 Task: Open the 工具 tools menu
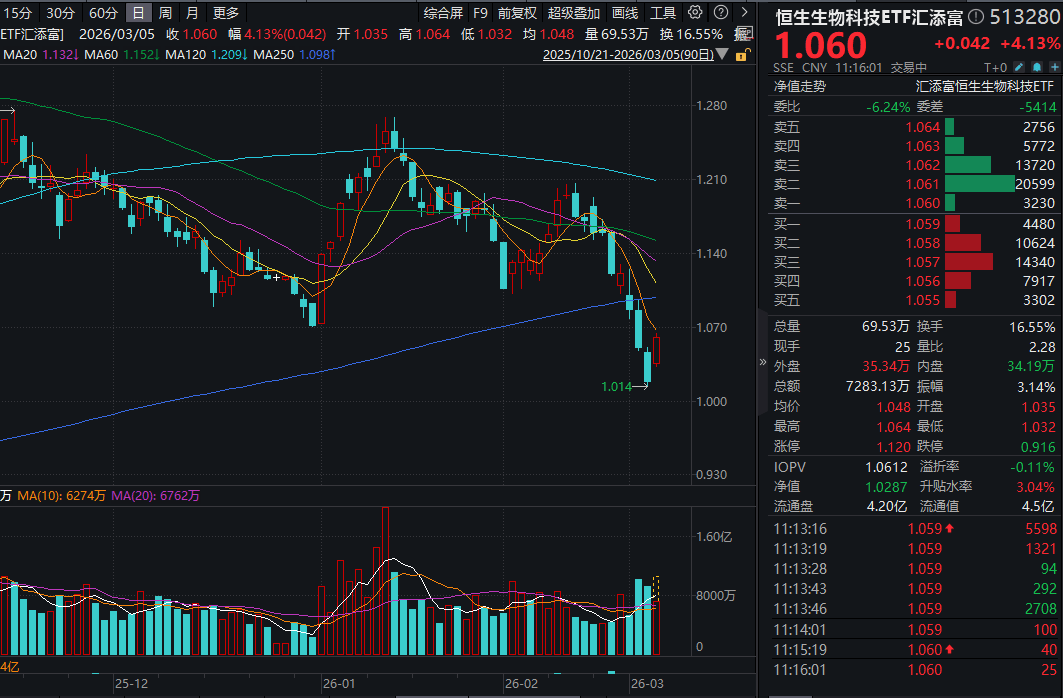tap(663, 13)
